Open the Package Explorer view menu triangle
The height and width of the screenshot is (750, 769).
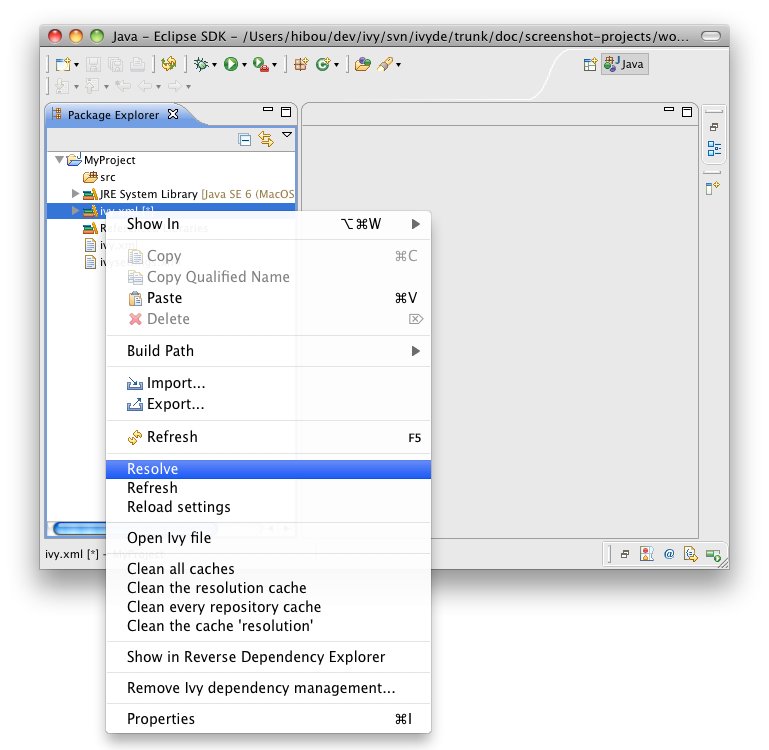287,135
